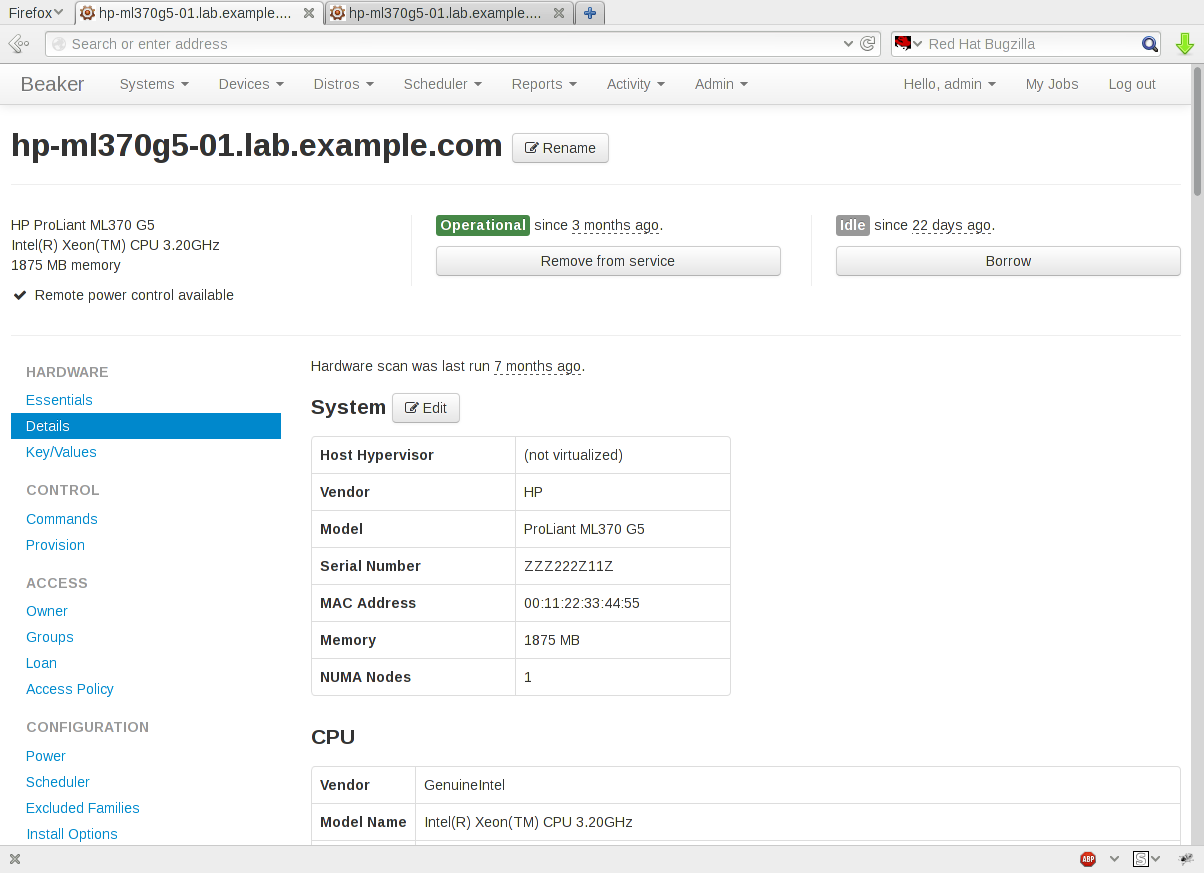
Task: Open the Adblock Plus dropdown arrow
Action: [1114, 859]
